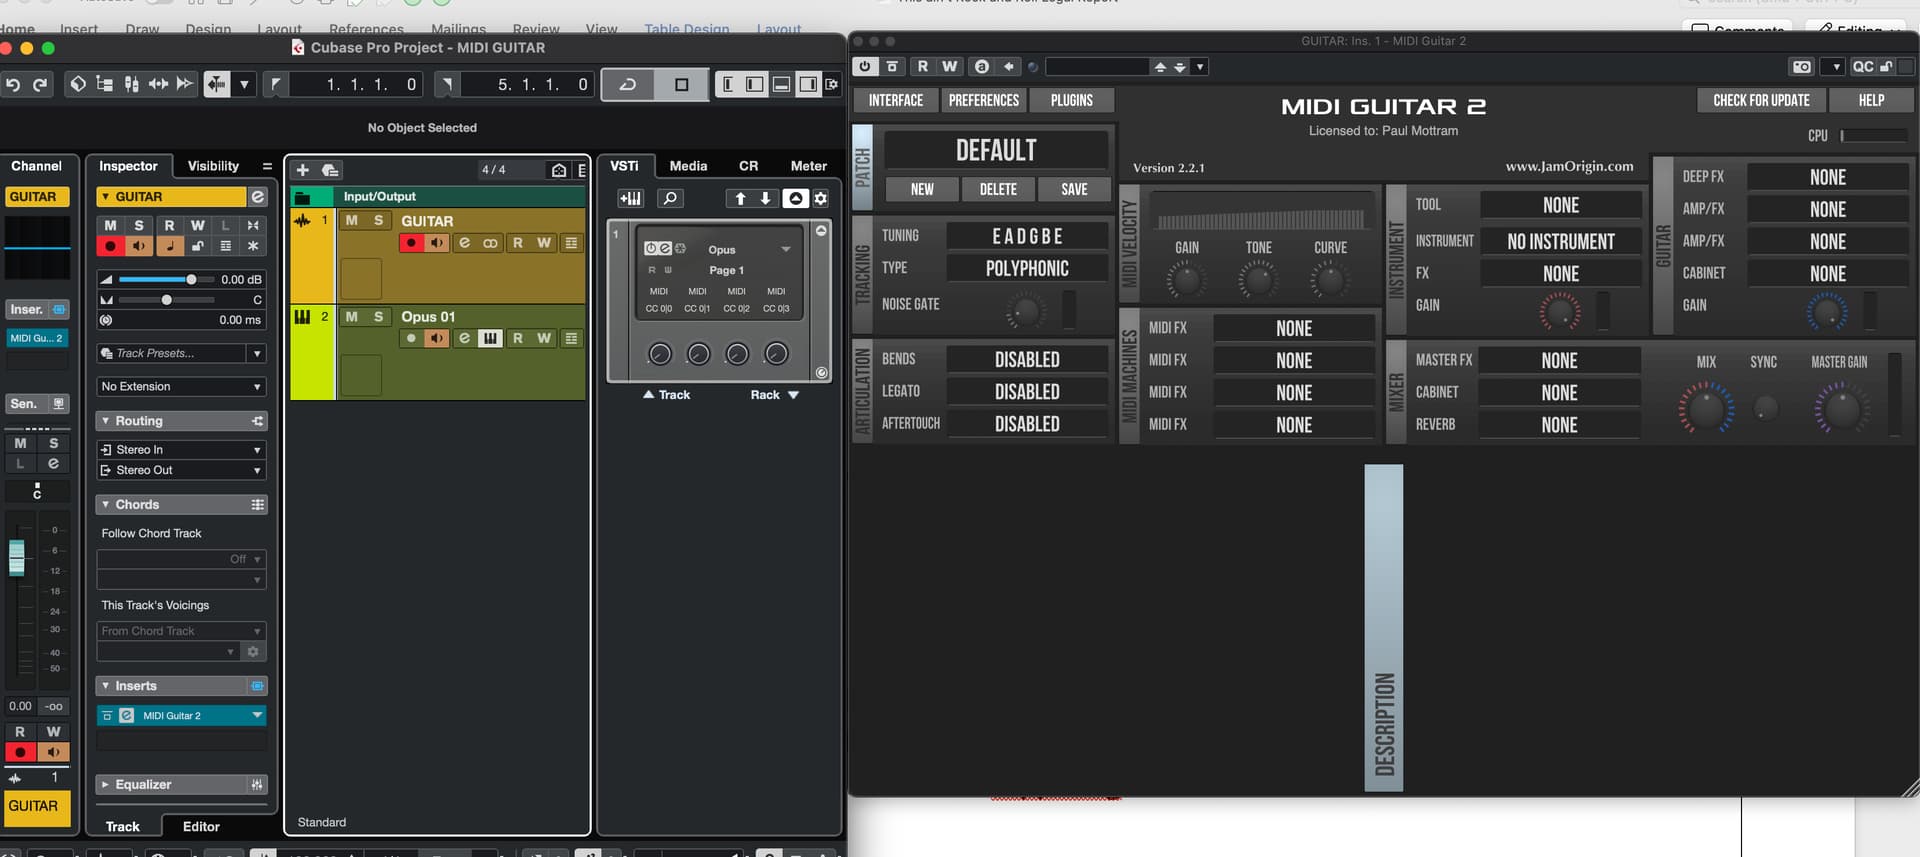Screen dimensions: 1920x857
Task: Click the Add Track plus icon
Action: (303, 170)
